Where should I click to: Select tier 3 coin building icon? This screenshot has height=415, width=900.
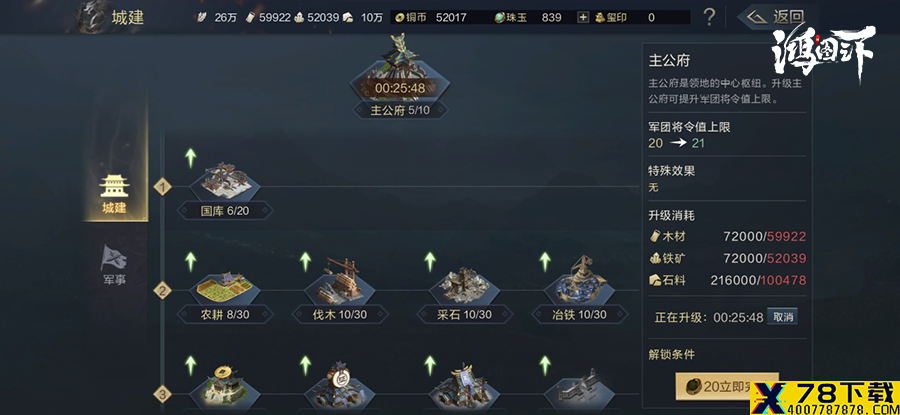coord(224,386)
